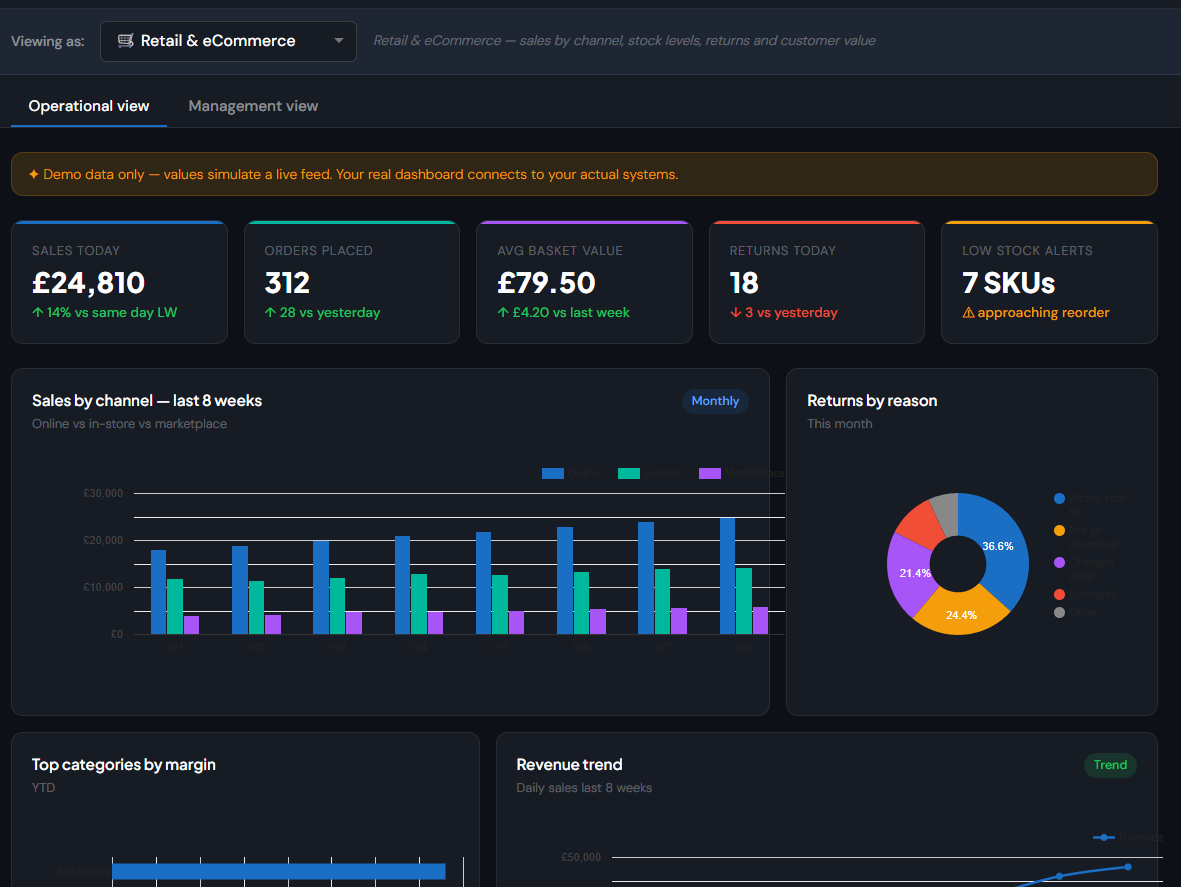Switch to the Operational view tab

coord(89,106)
